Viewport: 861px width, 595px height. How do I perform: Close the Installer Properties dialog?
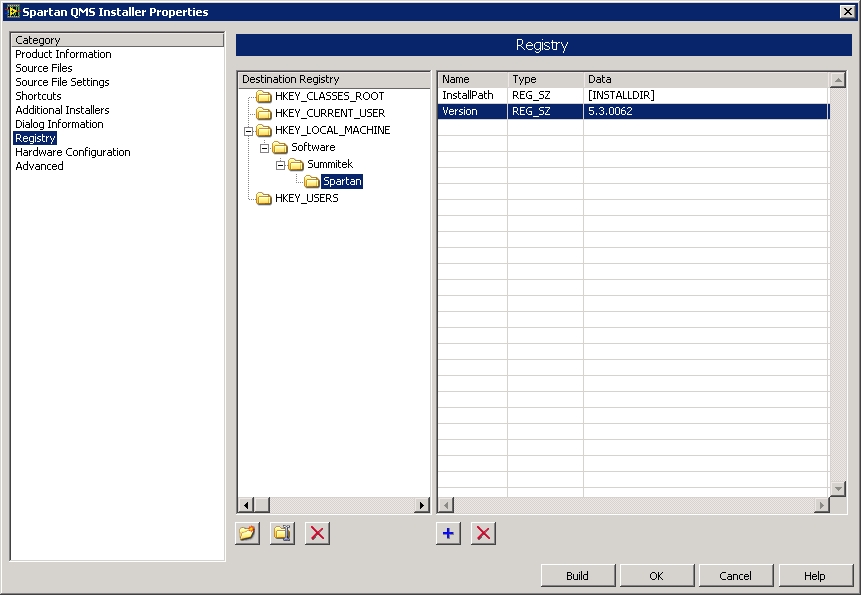coord(847,12)
